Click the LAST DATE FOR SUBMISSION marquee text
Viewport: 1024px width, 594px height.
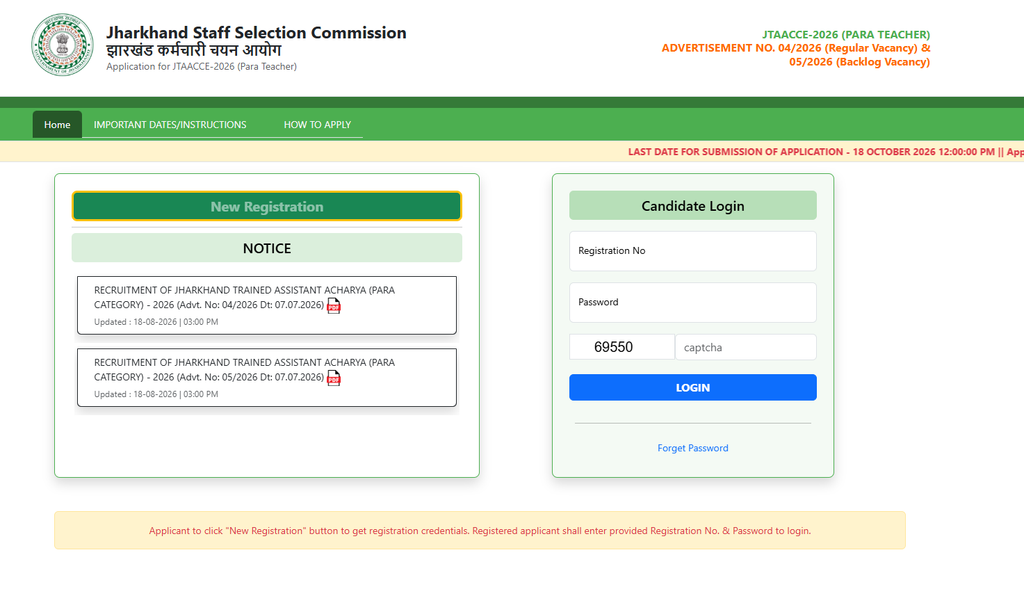click(x=825, y=151)
